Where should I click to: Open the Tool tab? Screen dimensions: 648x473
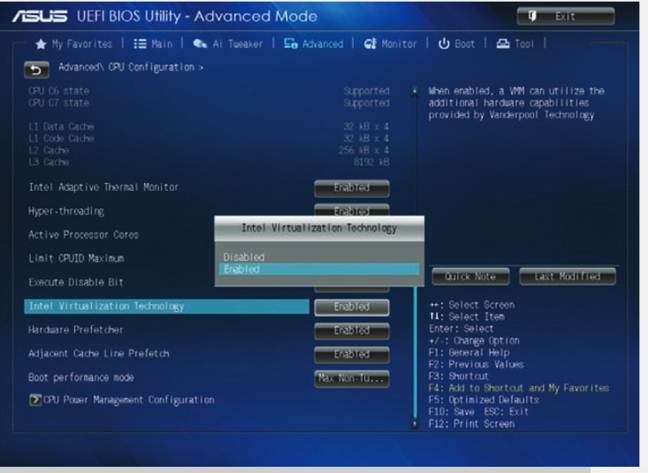[515, 44]
